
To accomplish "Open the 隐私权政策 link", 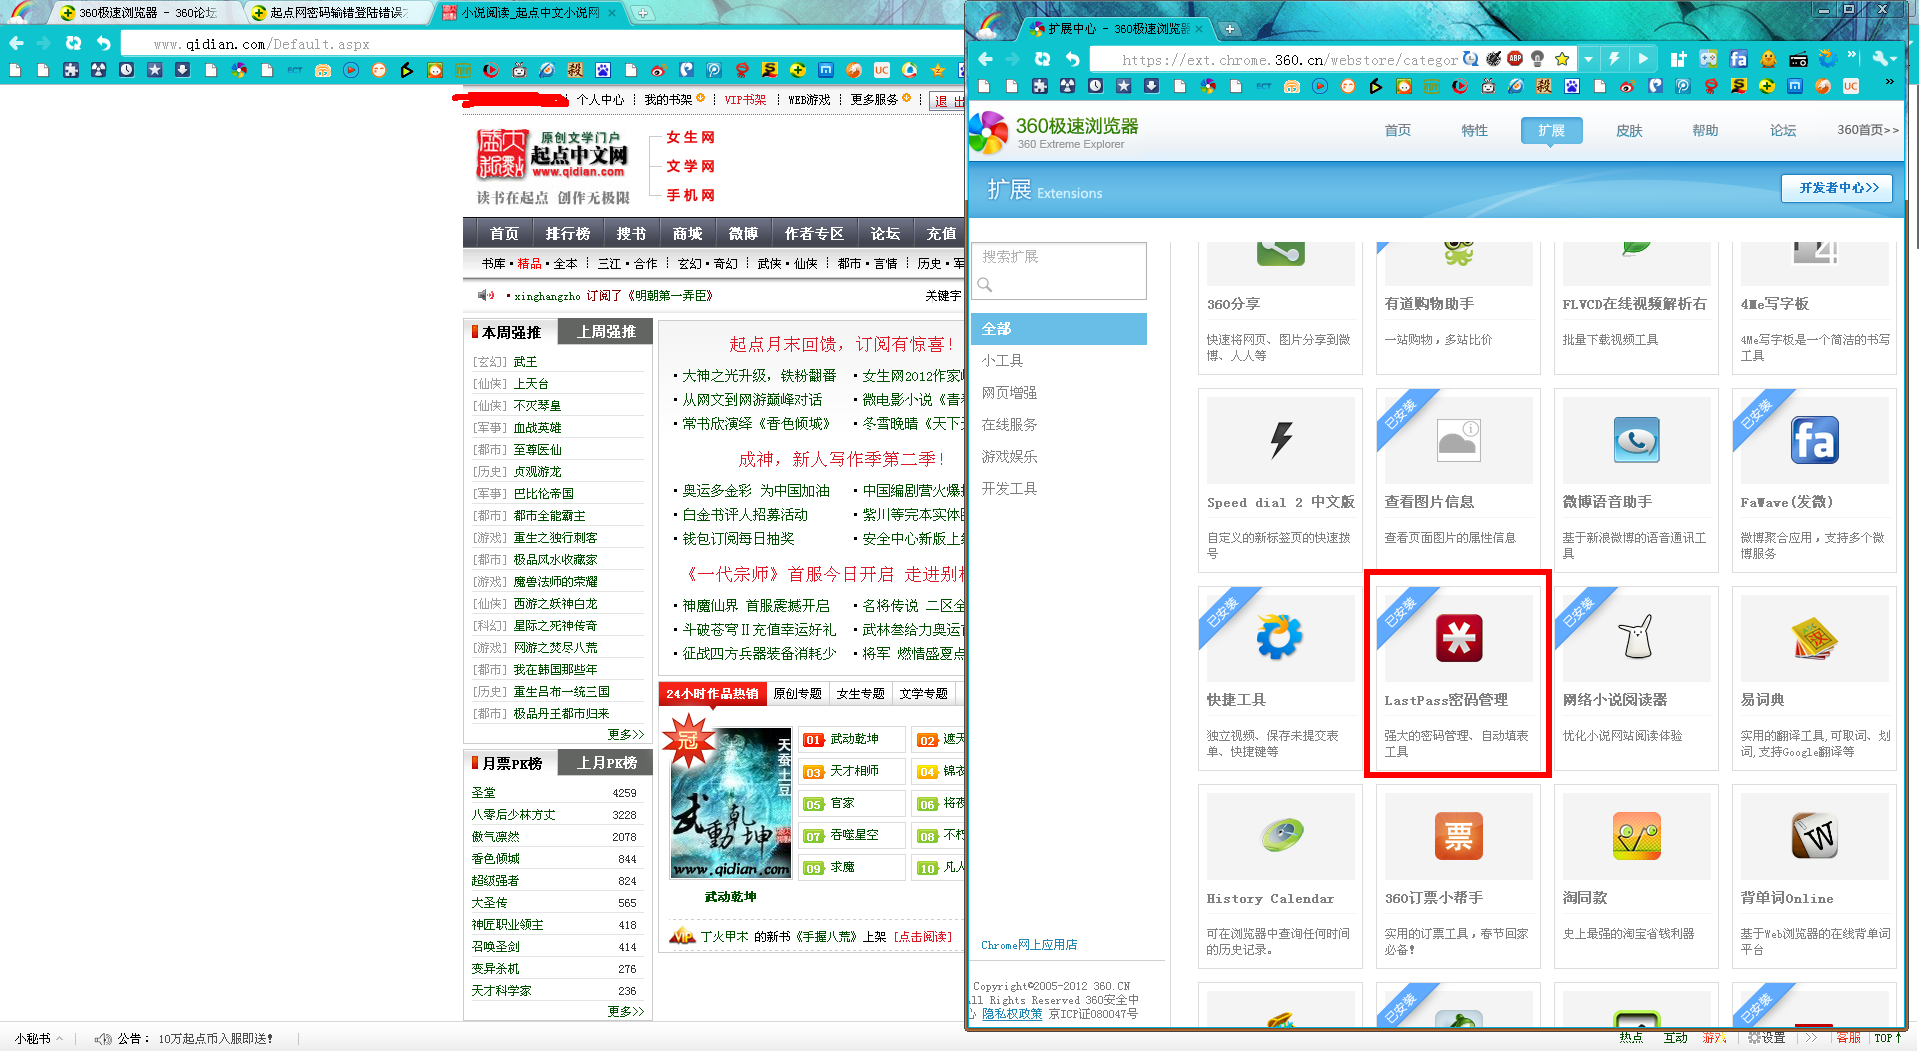I will click(x=1012, y=1014).
